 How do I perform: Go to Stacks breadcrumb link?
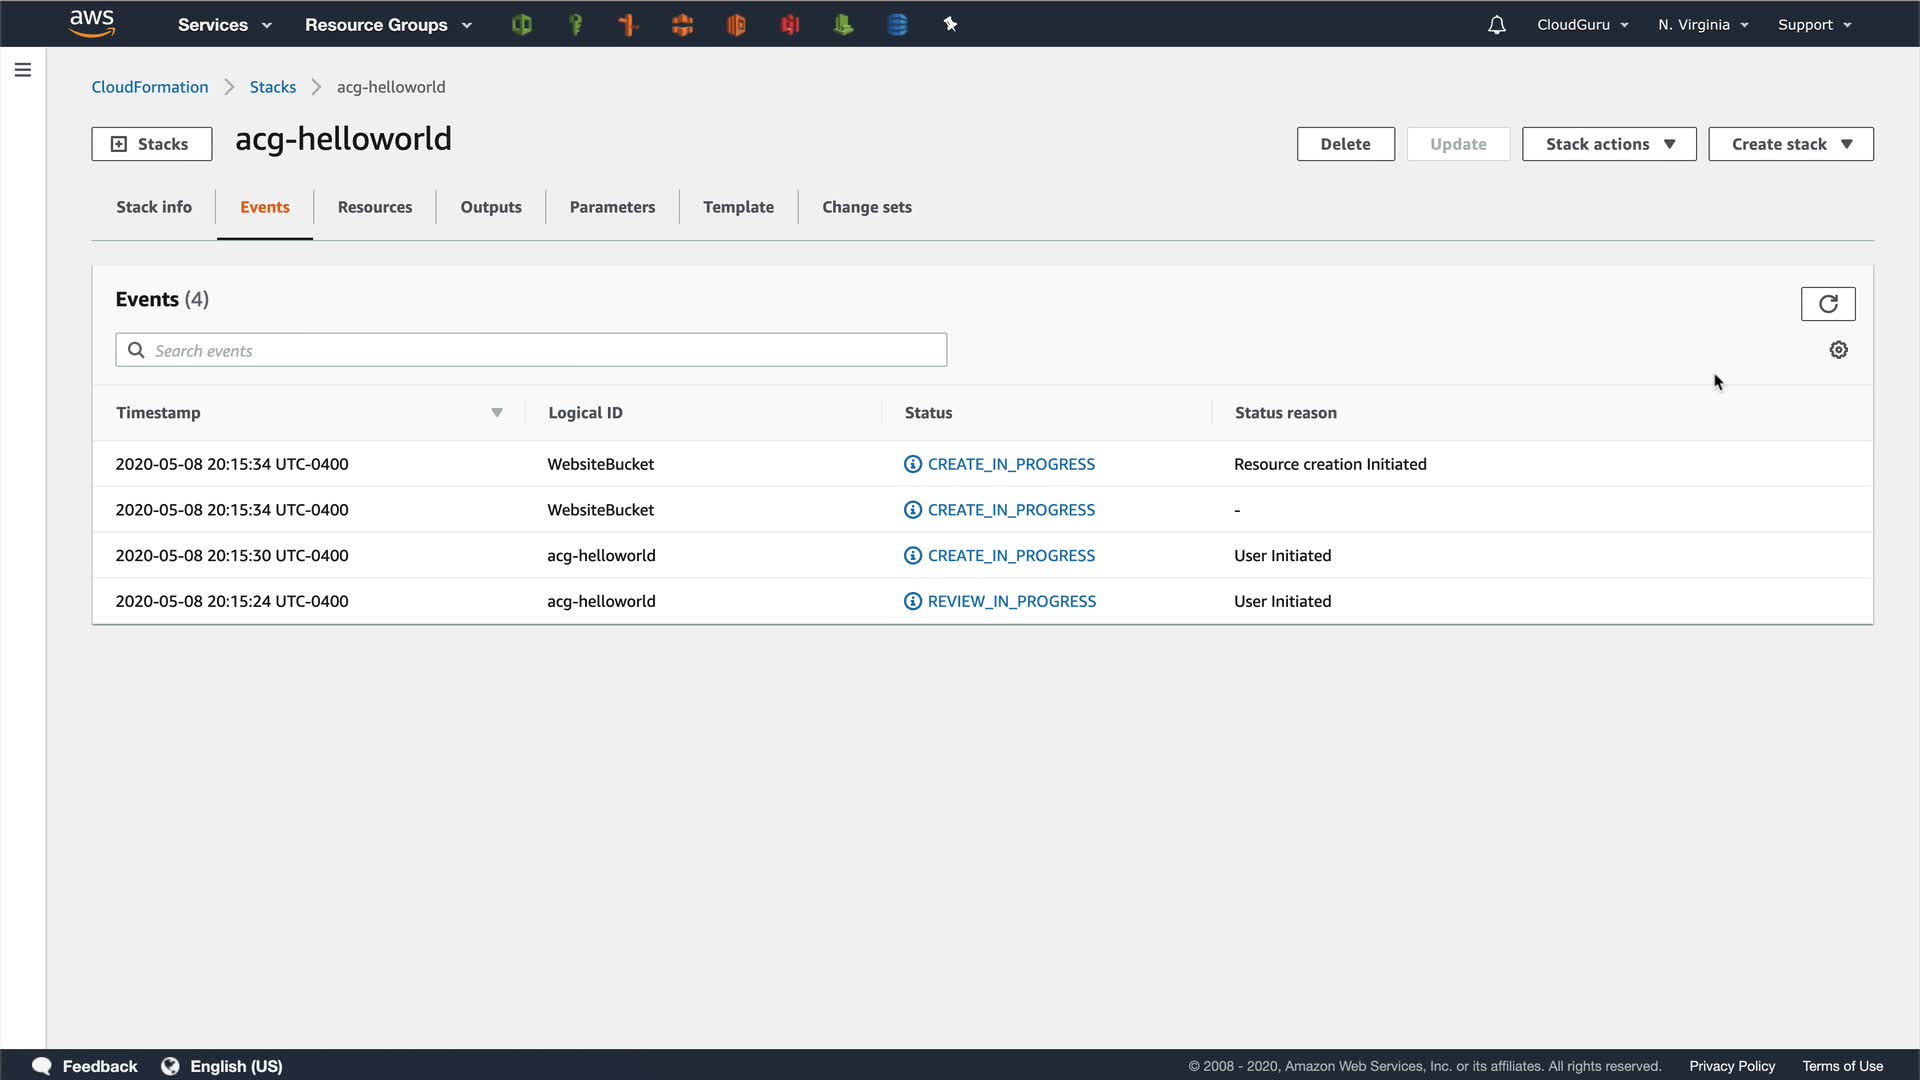(272, 87)
